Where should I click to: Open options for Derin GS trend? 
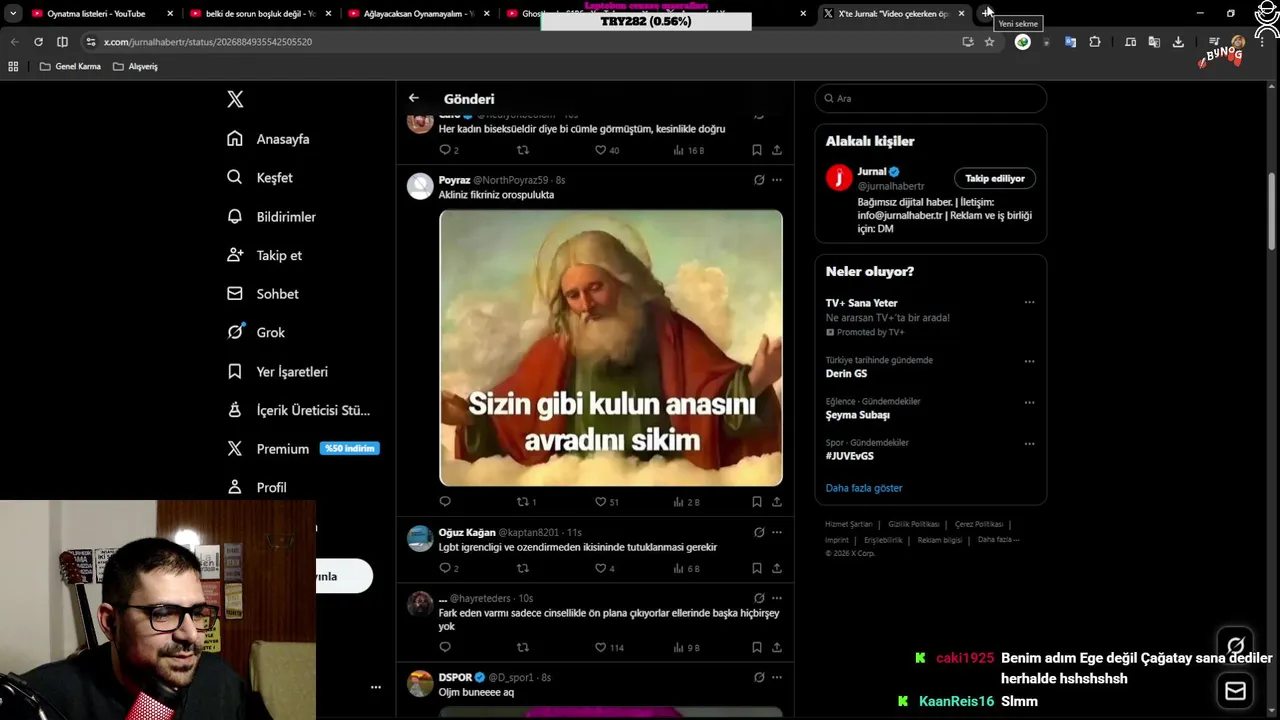1029,361
